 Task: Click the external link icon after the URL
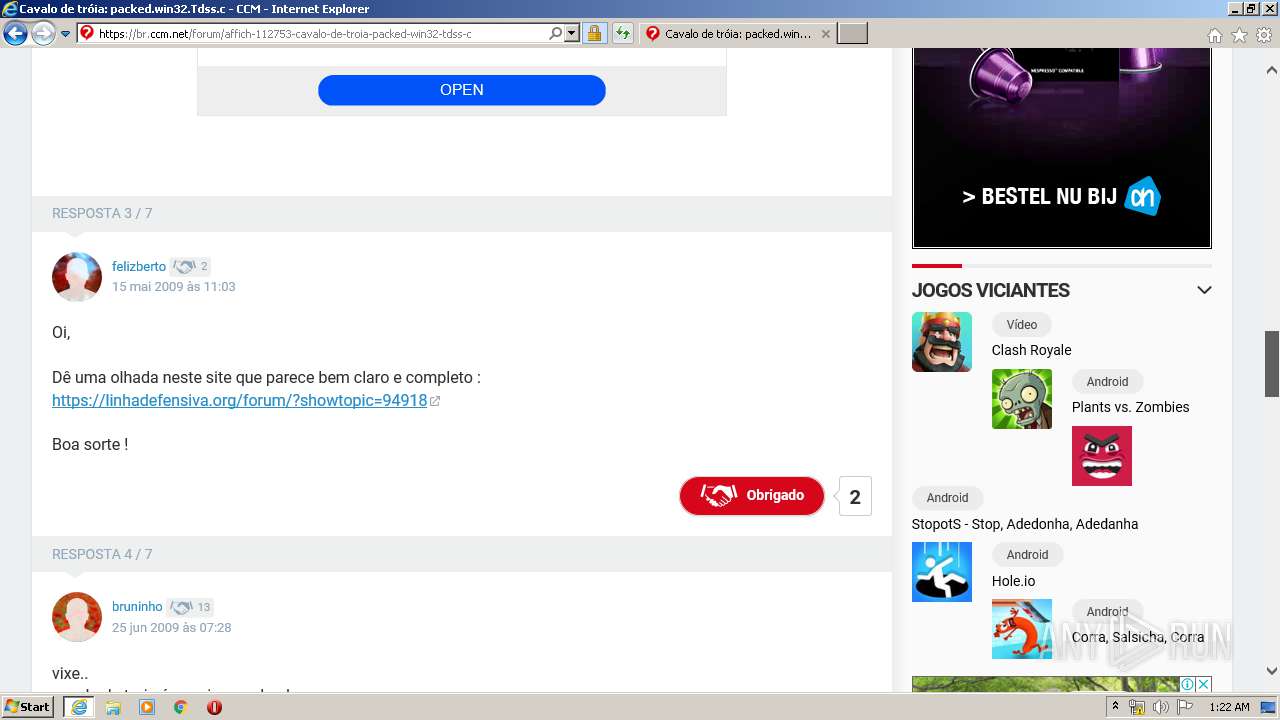[435, 401]
